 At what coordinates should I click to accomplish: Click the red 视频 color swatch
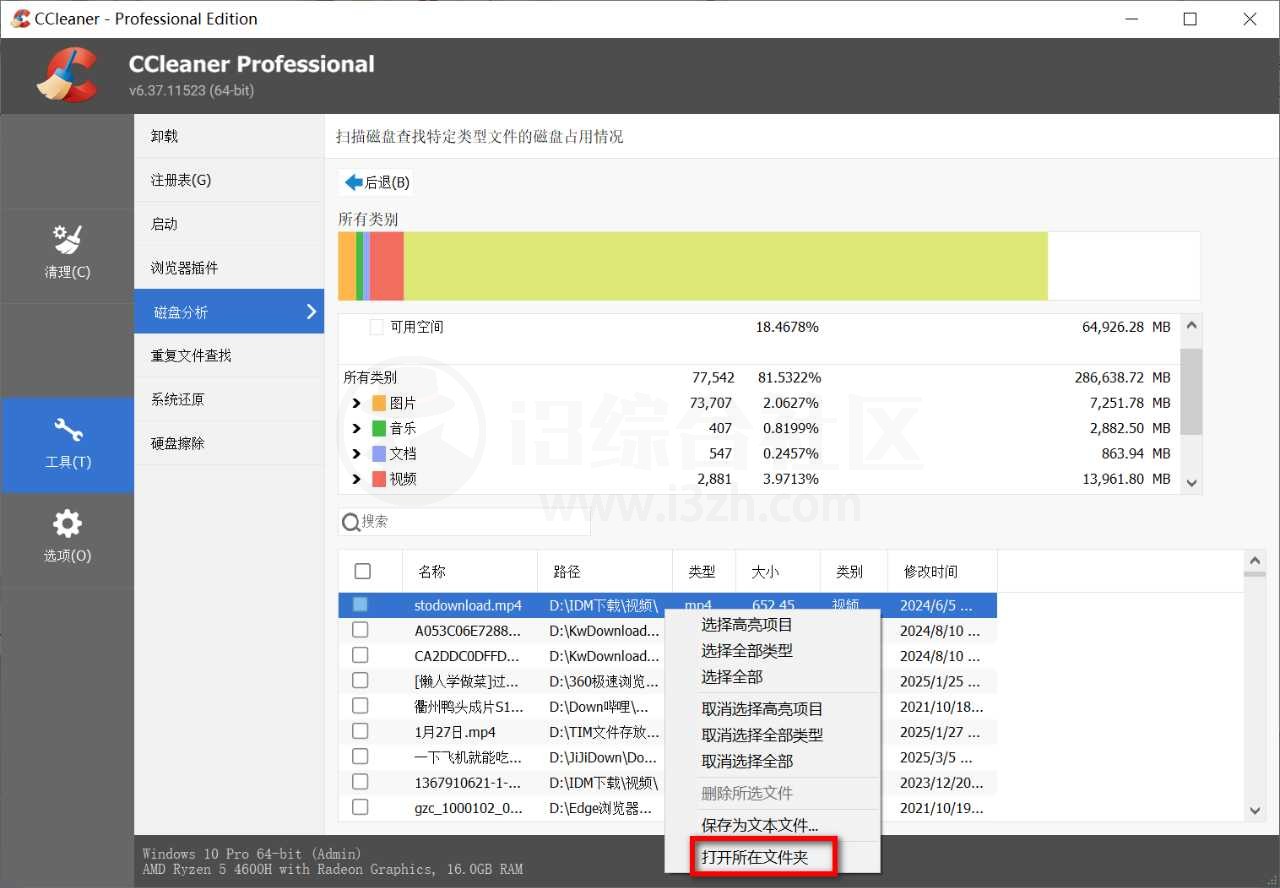(379, 479)
